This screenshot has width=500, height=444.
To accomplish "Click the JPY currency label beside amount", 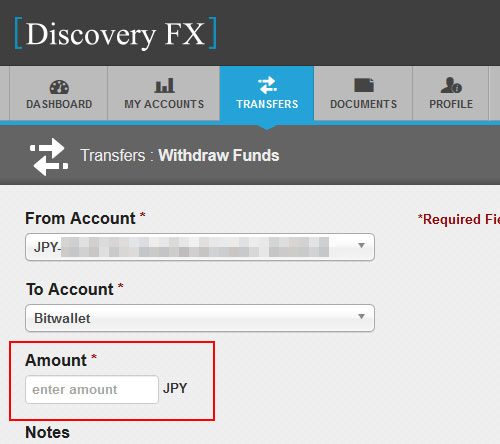I will (x=175, y=388).
